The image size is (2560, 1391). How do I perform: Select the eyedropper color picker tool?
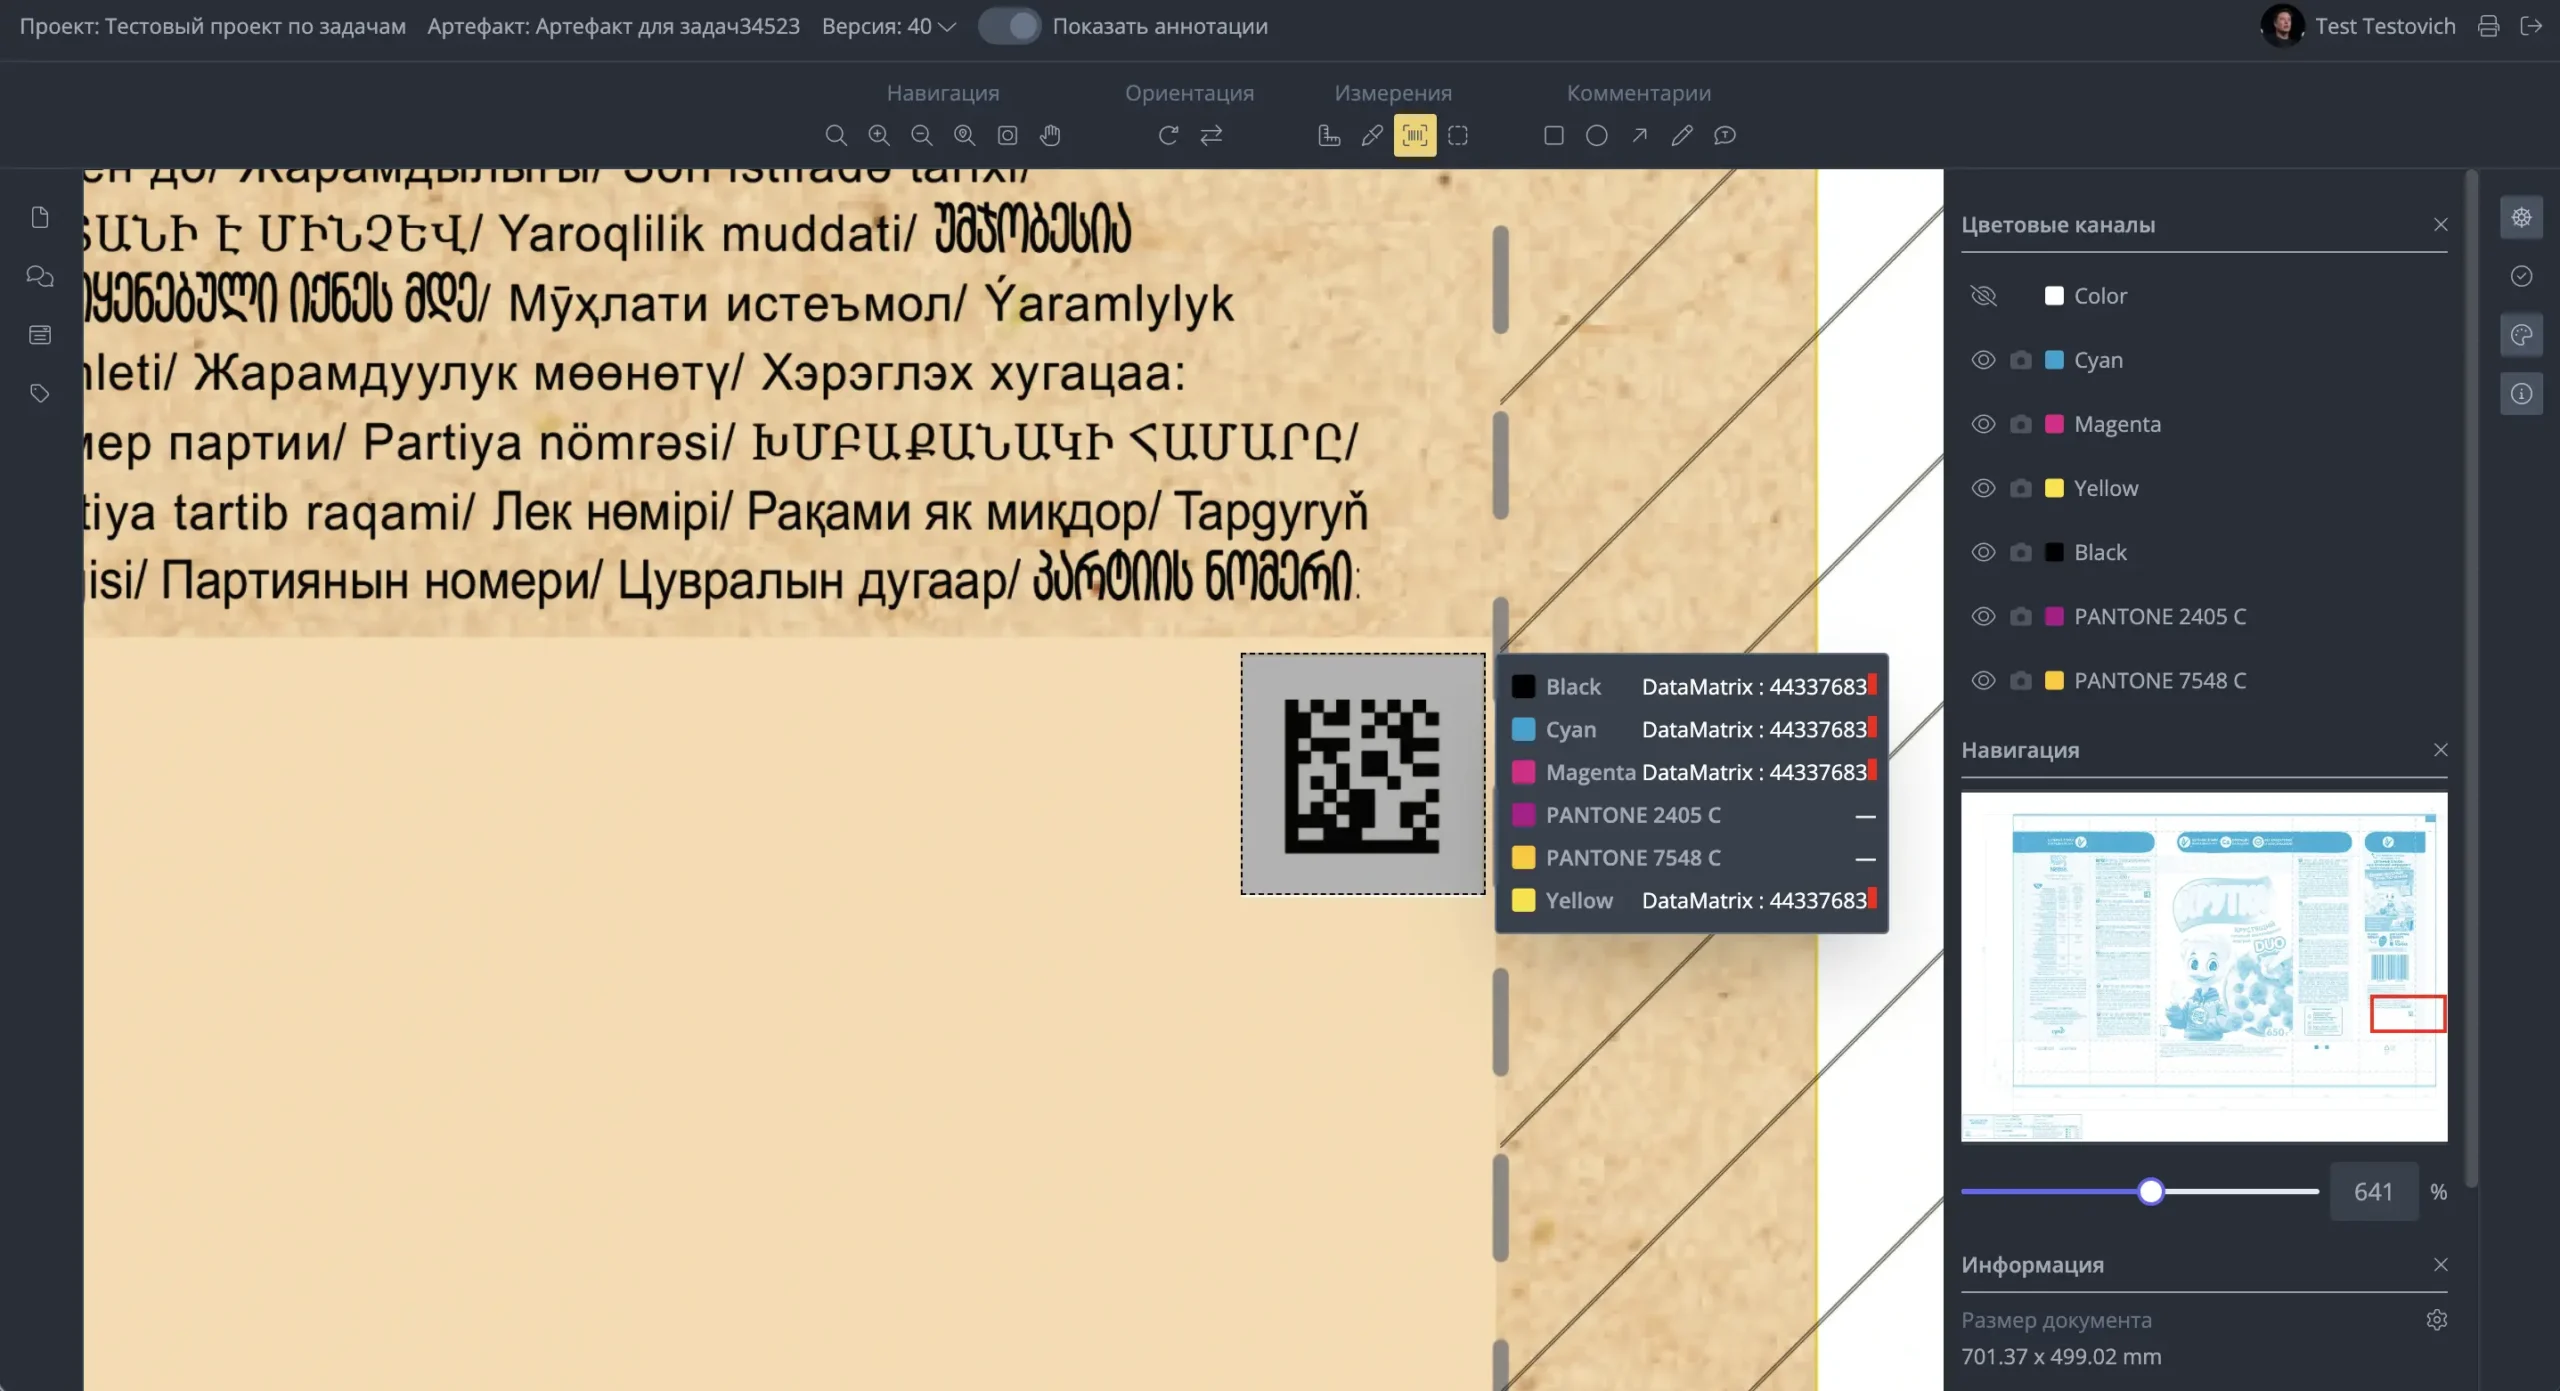tap(1372, 135)
